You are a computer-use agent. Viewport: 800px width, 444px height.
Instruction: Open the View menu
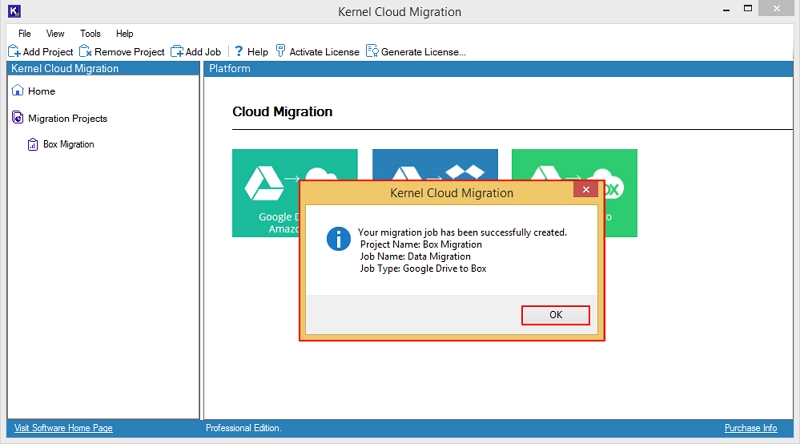click(x=55, y=34)
